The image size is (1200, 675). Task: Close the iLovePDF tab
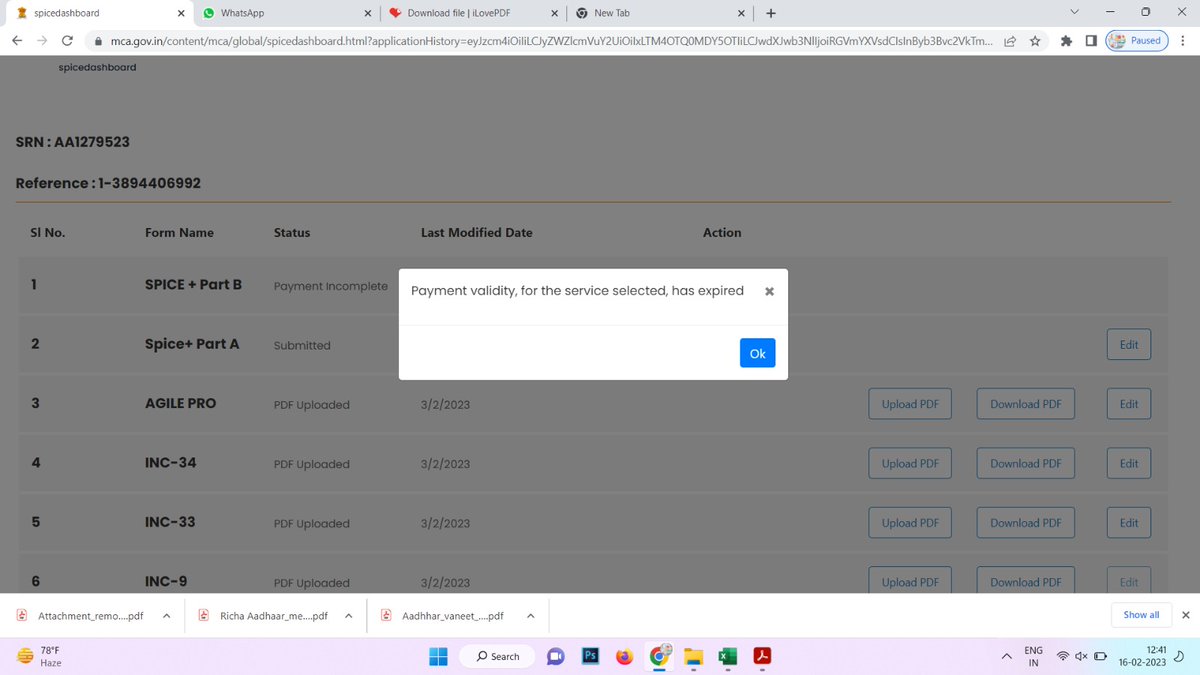tap(554, 13)
